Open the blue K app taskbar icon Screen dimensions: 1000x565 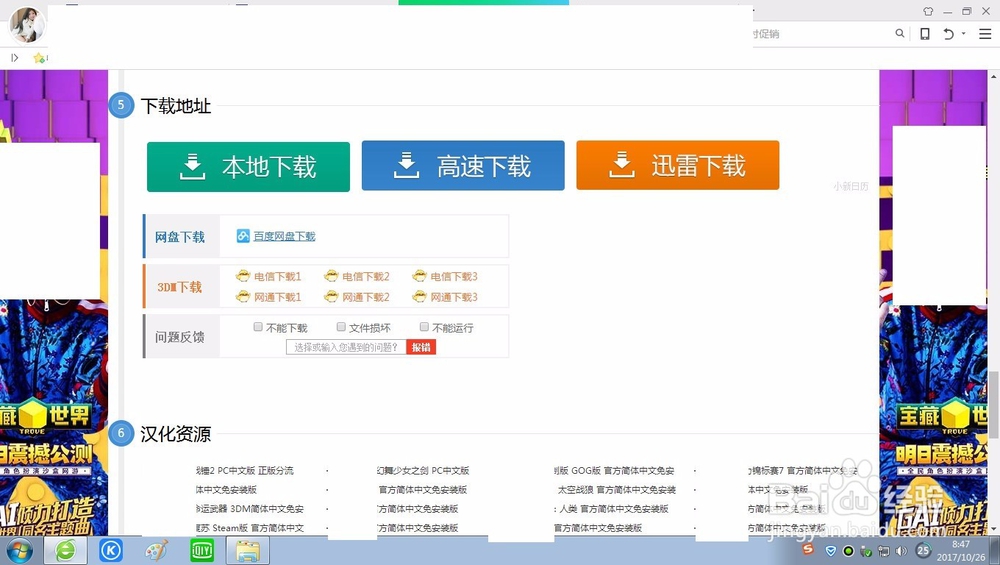pyautogui.click(x=111, y=550)
